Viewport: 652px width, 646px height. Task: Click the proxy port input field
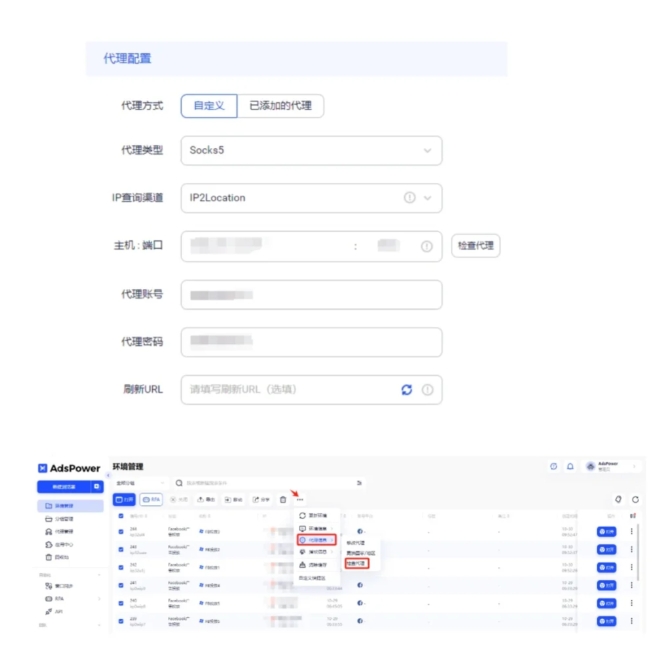(x=389, y=246)
